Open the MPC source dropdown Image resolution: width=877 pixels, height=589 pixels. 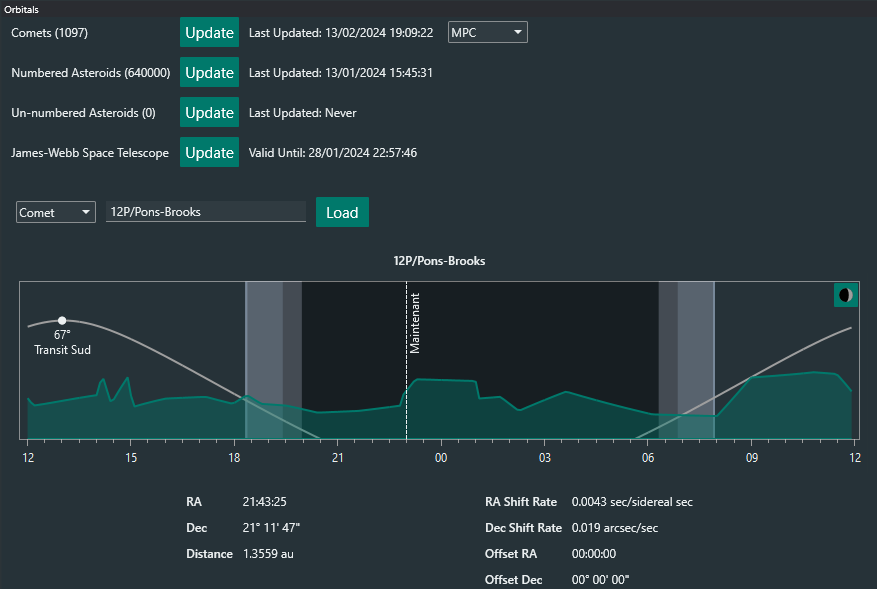tap(487, 32)
